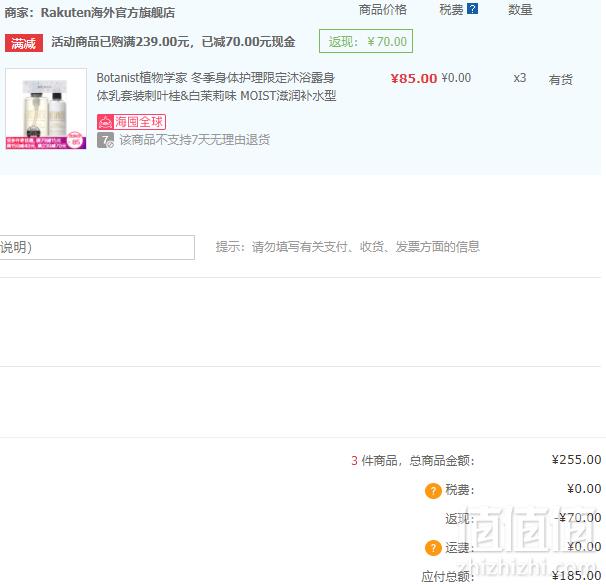Click the 数量 column header
Image resolution: width=606 pixels, height=585 pixels.
point(520,10)
